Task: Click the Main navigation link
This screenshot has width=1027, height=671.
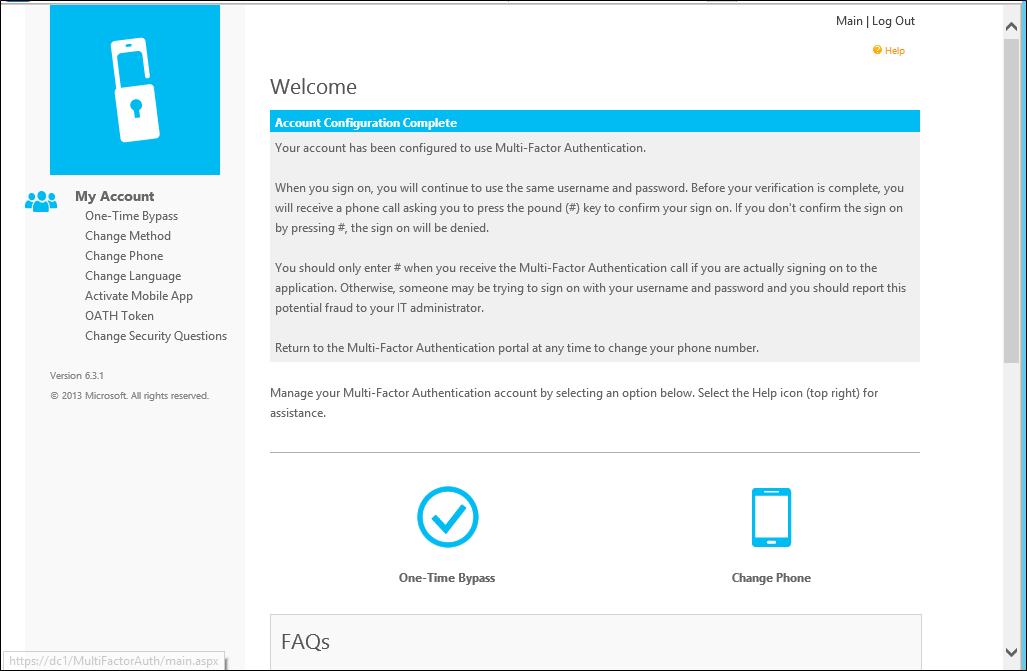Action: coord(849,20)
